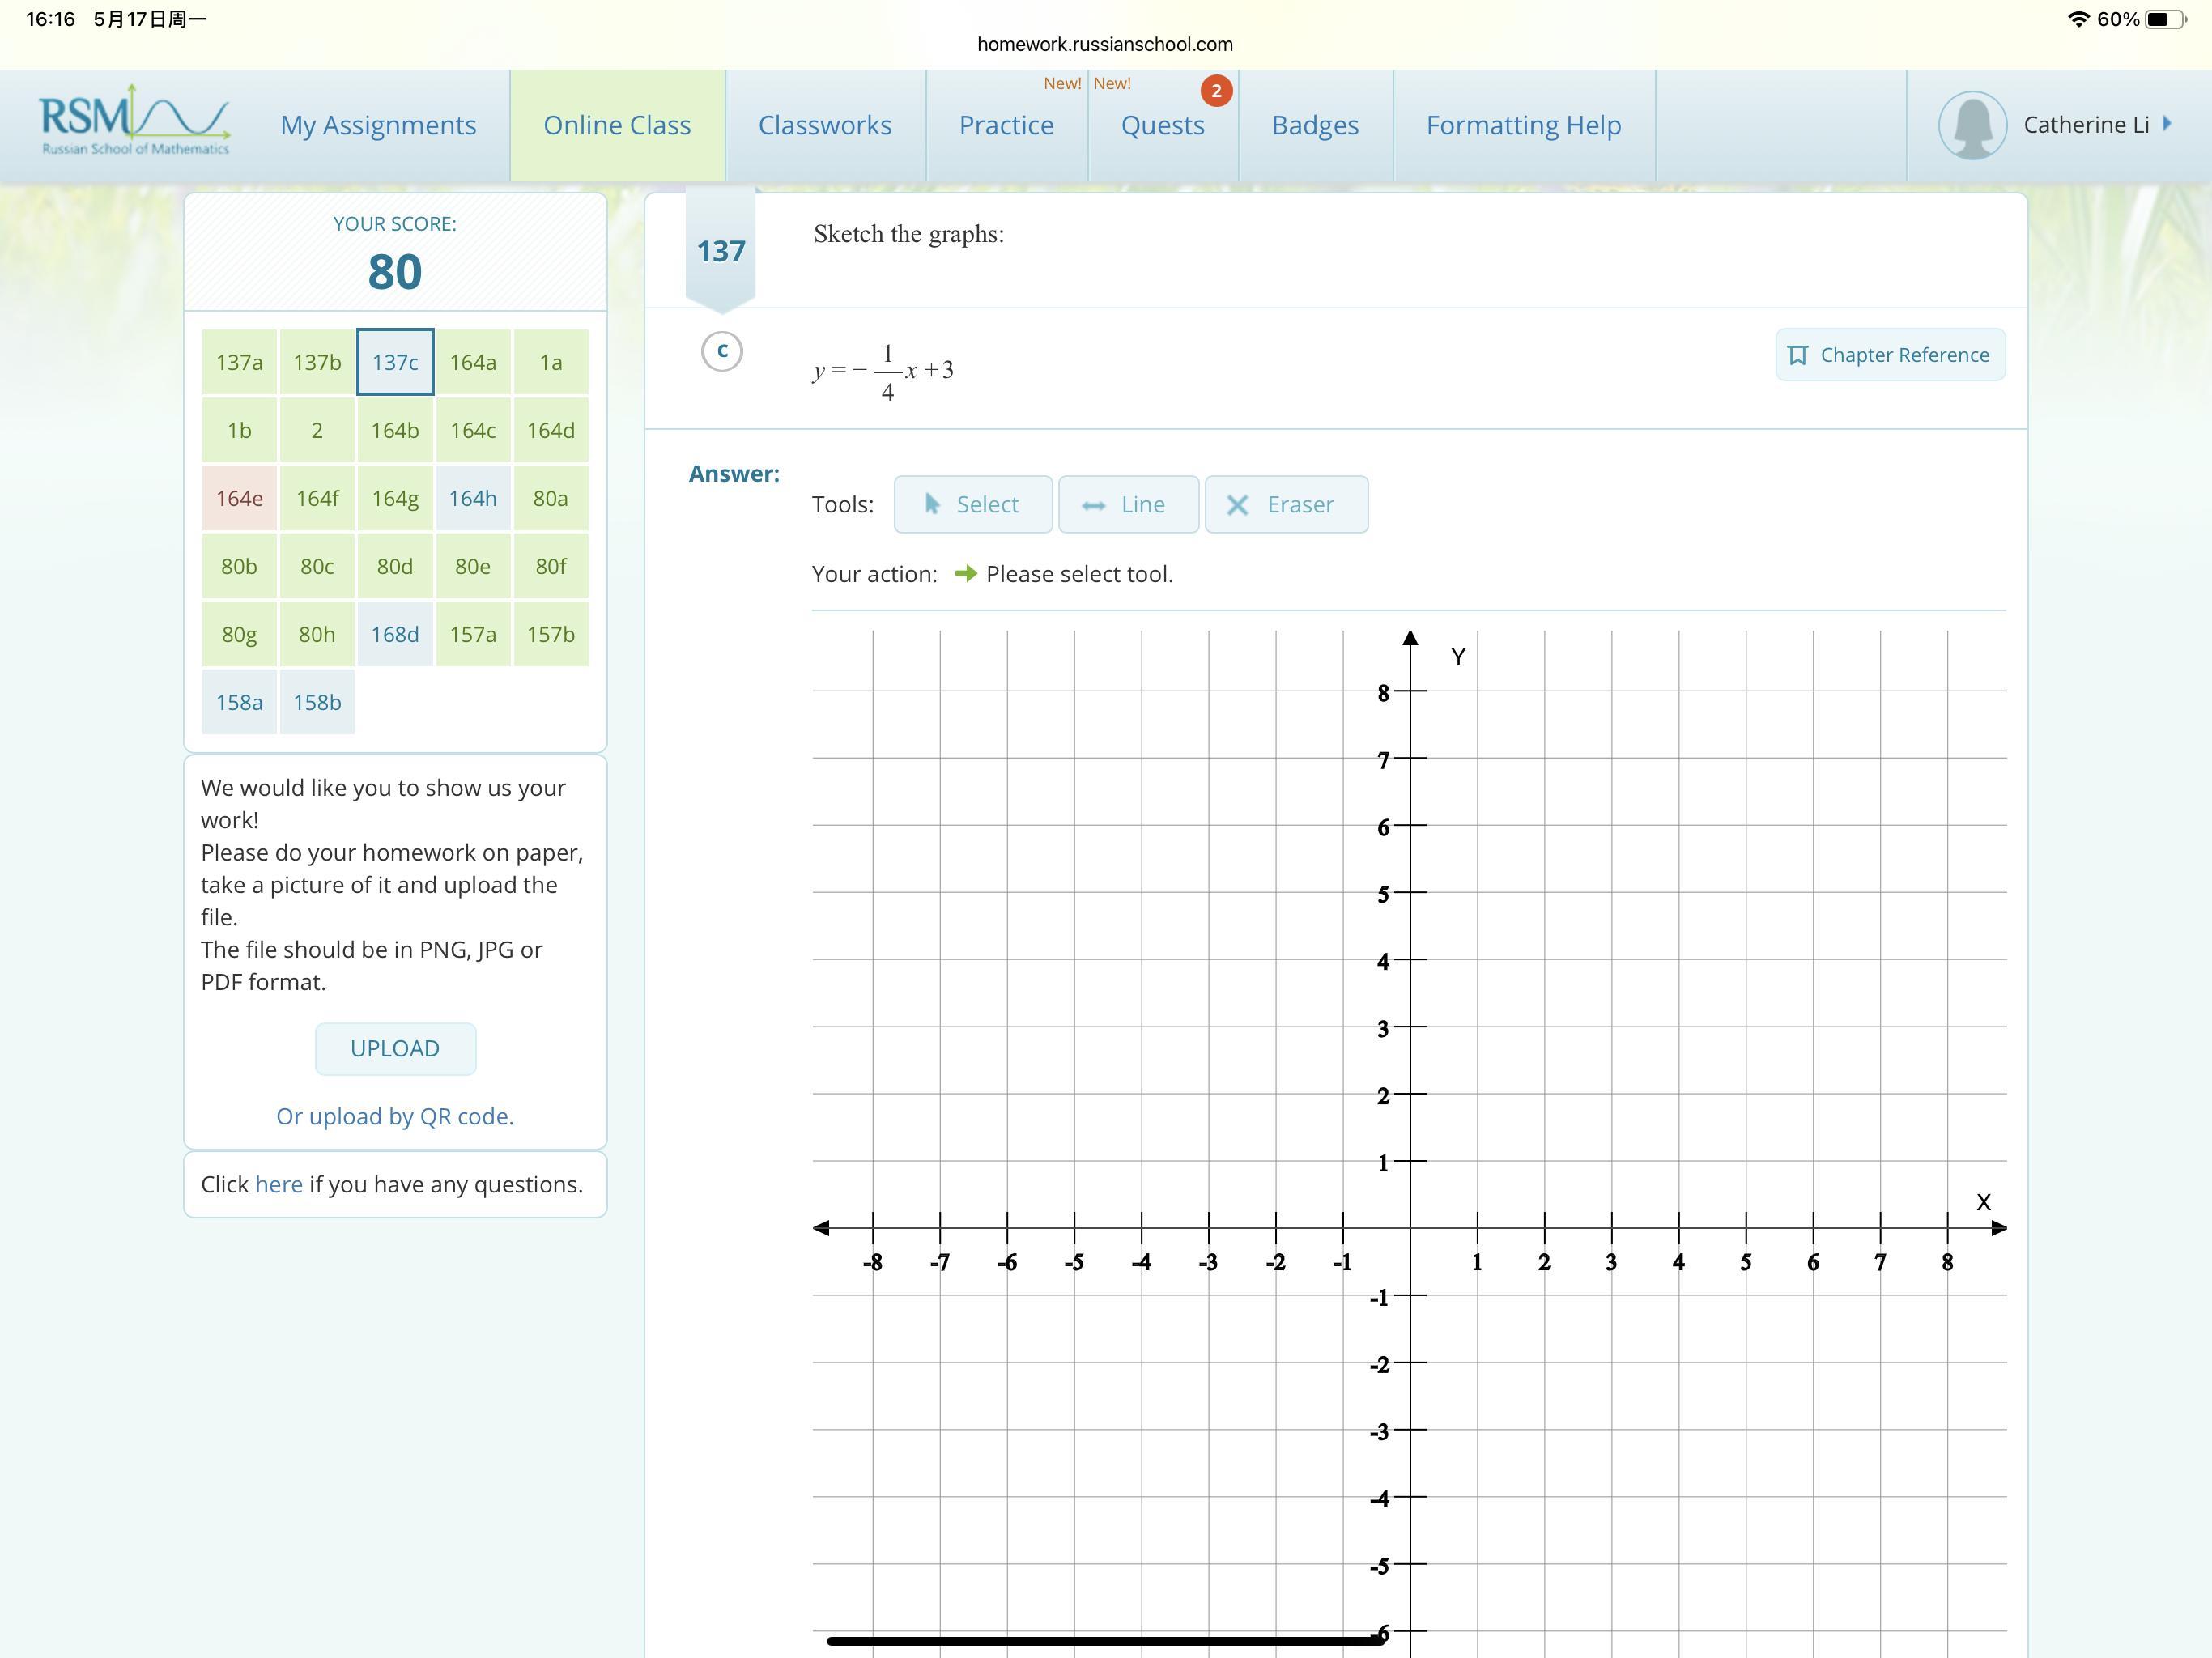Open the My Assignments tab
2212x1658 pixels.
[x=378, y=125]
